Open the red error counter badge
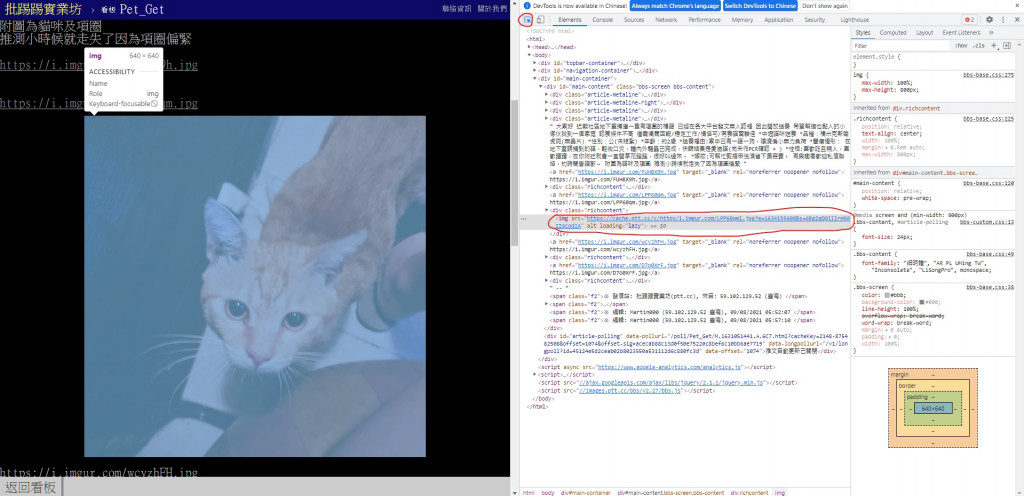The image size is (1024, 496). [970, 20]
